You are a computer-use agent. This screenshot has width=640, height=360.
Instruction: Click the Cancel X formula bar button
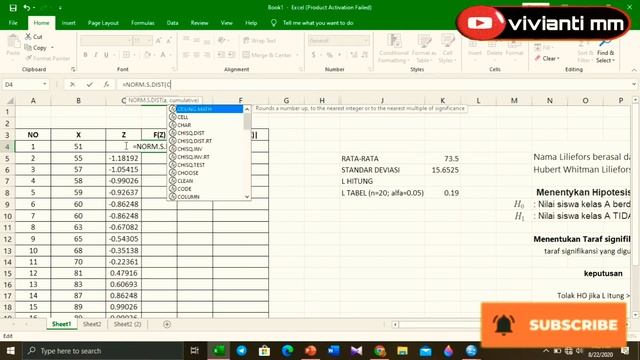click(72, 84)
